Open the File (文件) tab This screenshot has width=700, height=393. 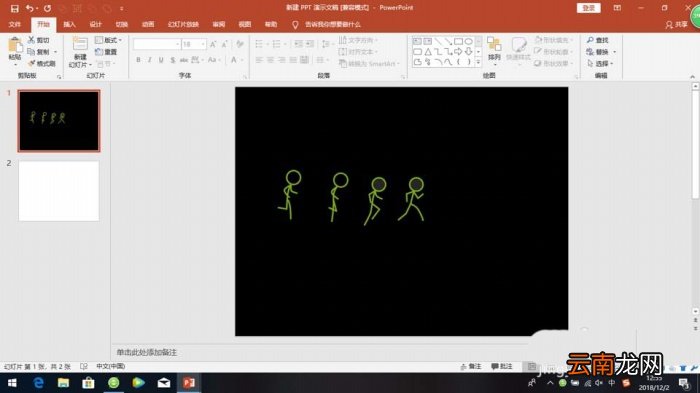15,25
